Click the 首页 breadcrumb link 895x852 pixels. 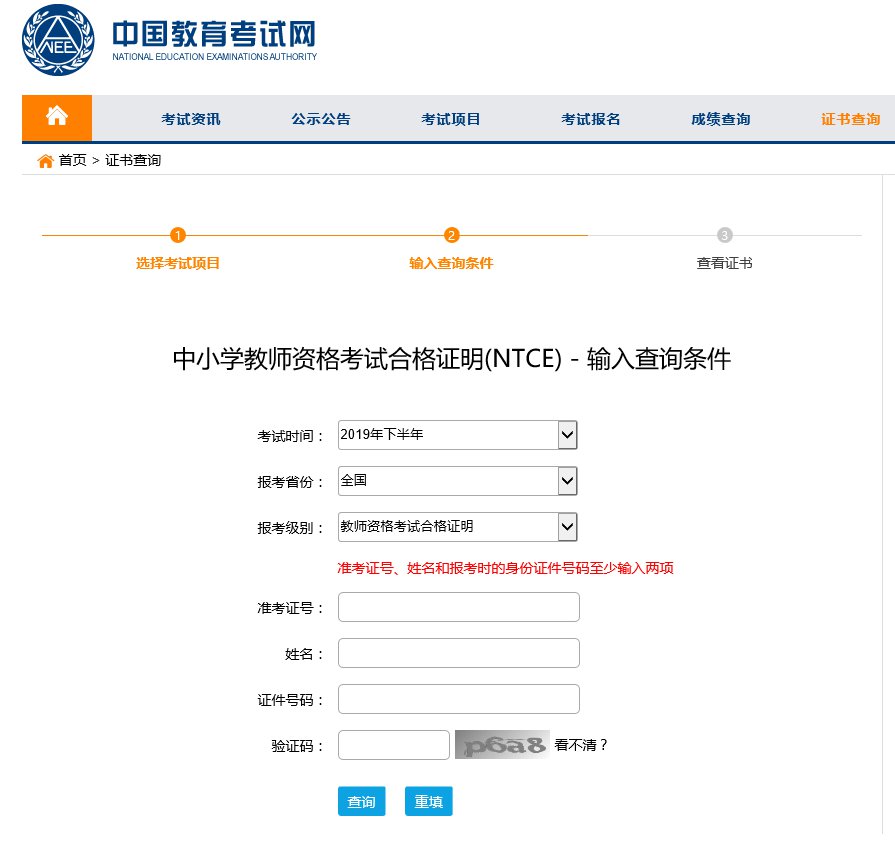(x=72, y=160)
